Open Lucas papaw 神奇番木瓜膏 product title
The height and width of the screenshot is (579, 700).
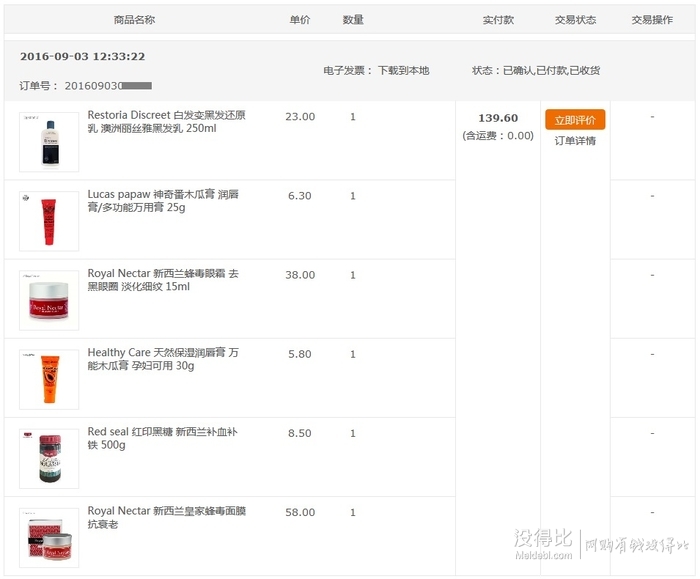coord(163,200)
